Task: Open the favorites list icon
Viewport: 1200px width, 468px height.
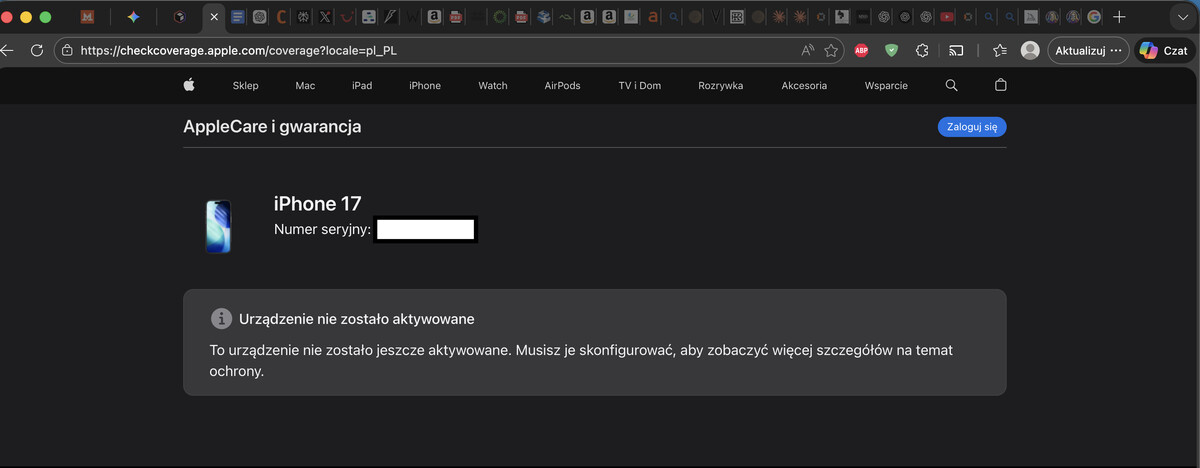Action: tap(999, 50)
